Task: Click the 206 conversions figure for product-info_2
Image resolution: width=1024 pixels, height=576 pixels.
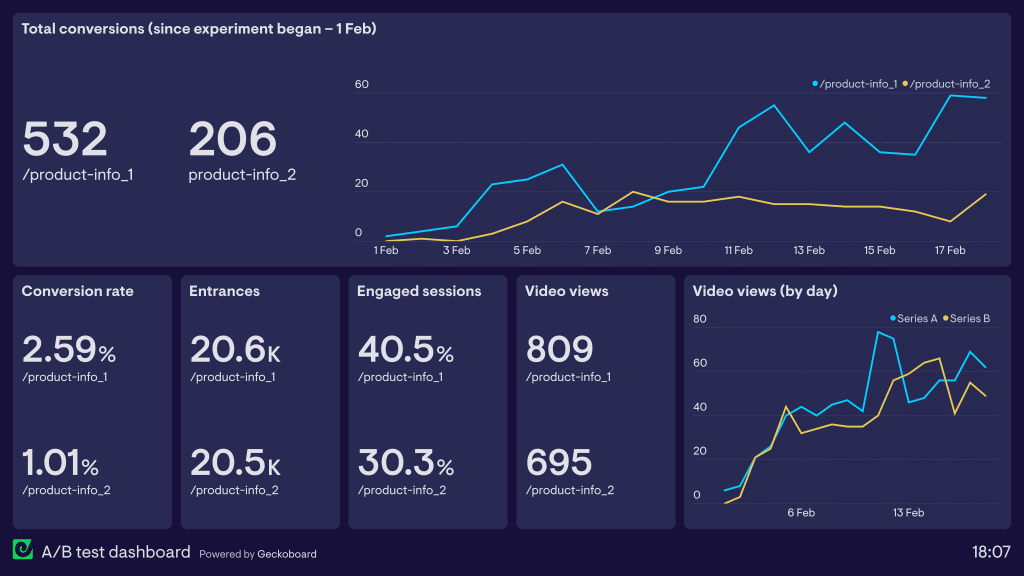Action: tap(231, 140)
